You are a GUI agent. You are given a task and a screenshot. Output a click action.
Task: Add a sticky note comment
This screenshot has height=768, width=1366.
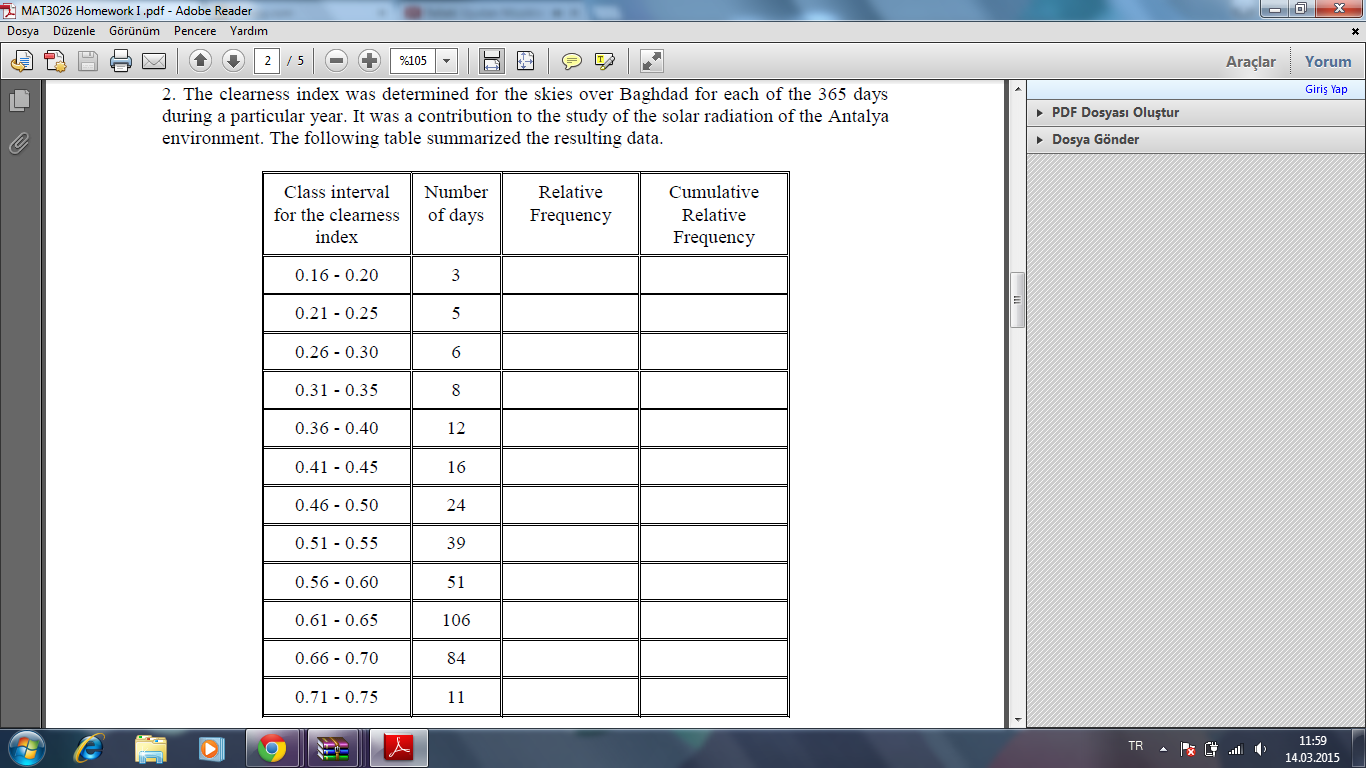571,60
